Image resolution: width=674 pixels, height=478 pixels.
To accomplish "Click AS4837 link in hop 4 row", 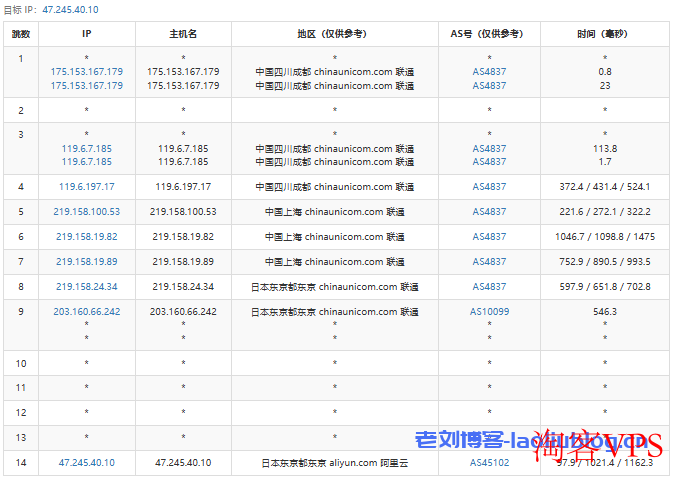I will click(489, 187).
